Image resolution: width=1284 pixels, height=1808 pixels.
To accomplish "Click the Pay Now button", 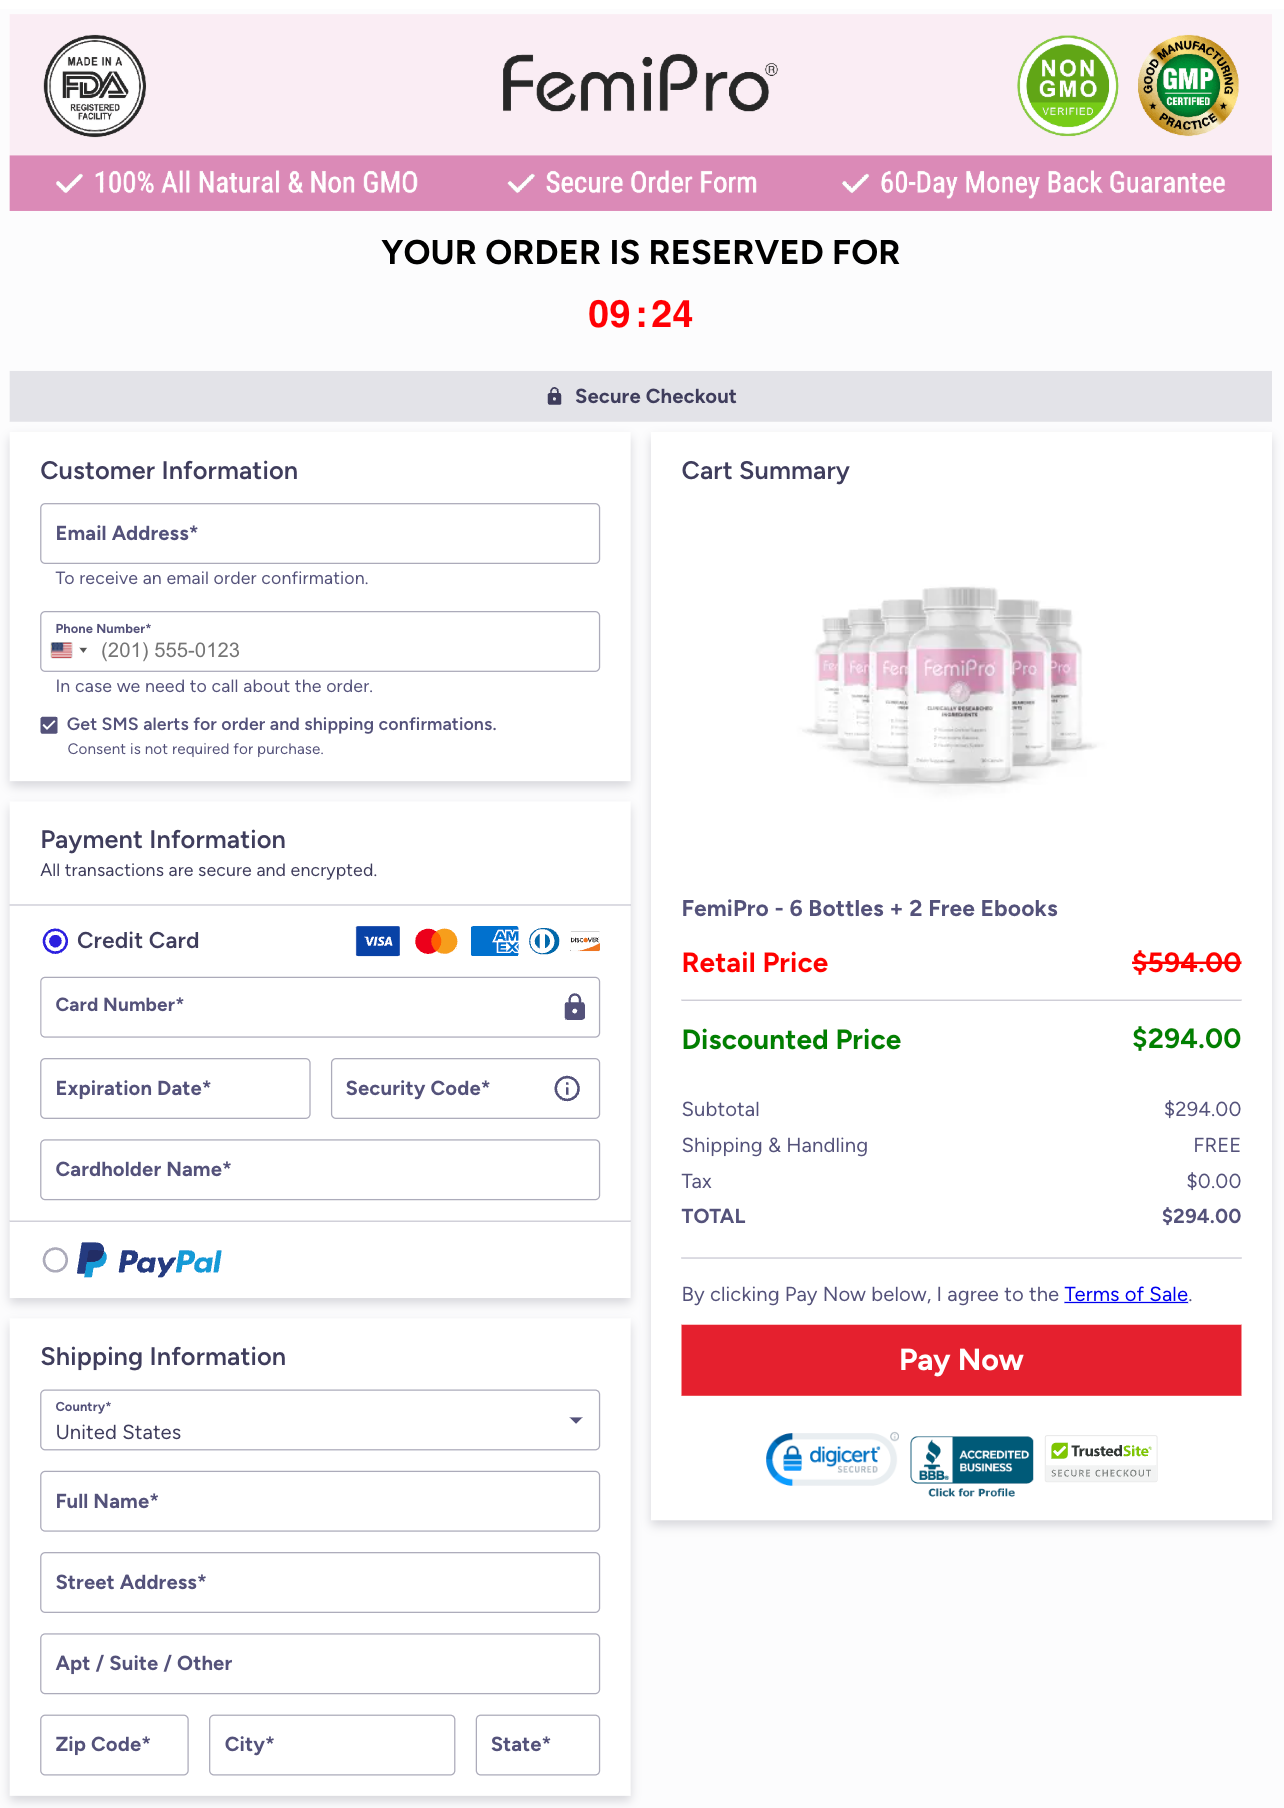I will (960, 1359).
